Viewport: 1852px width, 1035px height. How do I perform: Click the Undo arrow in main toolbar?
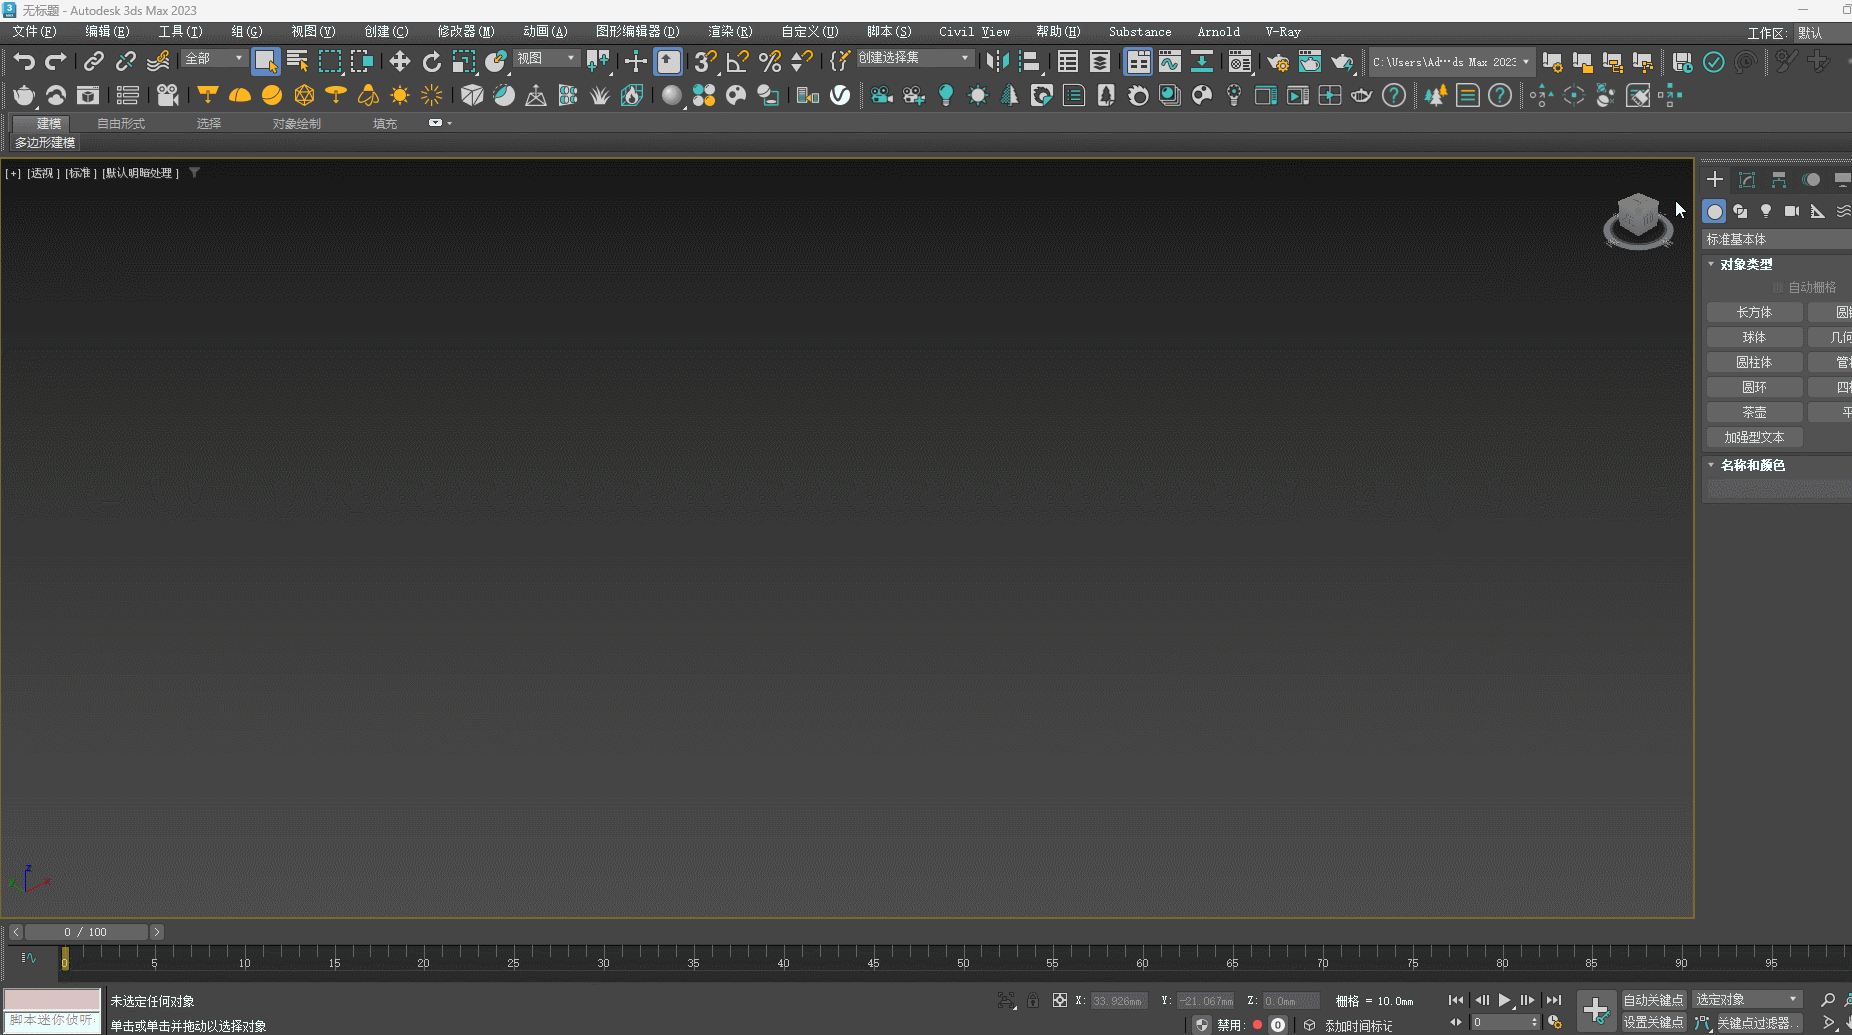click(x=24, y=62)
